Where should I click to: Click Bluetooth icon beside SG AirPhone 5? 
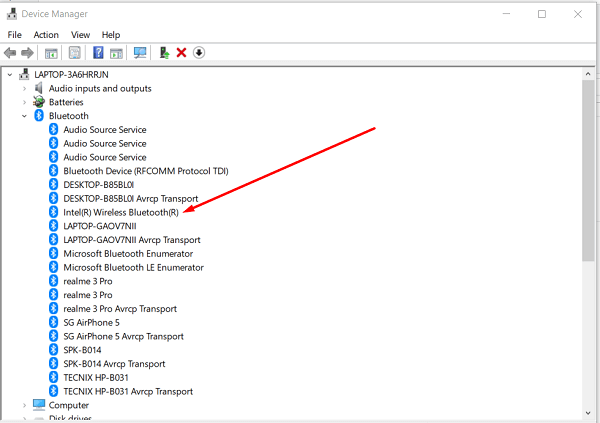point(54,322)
